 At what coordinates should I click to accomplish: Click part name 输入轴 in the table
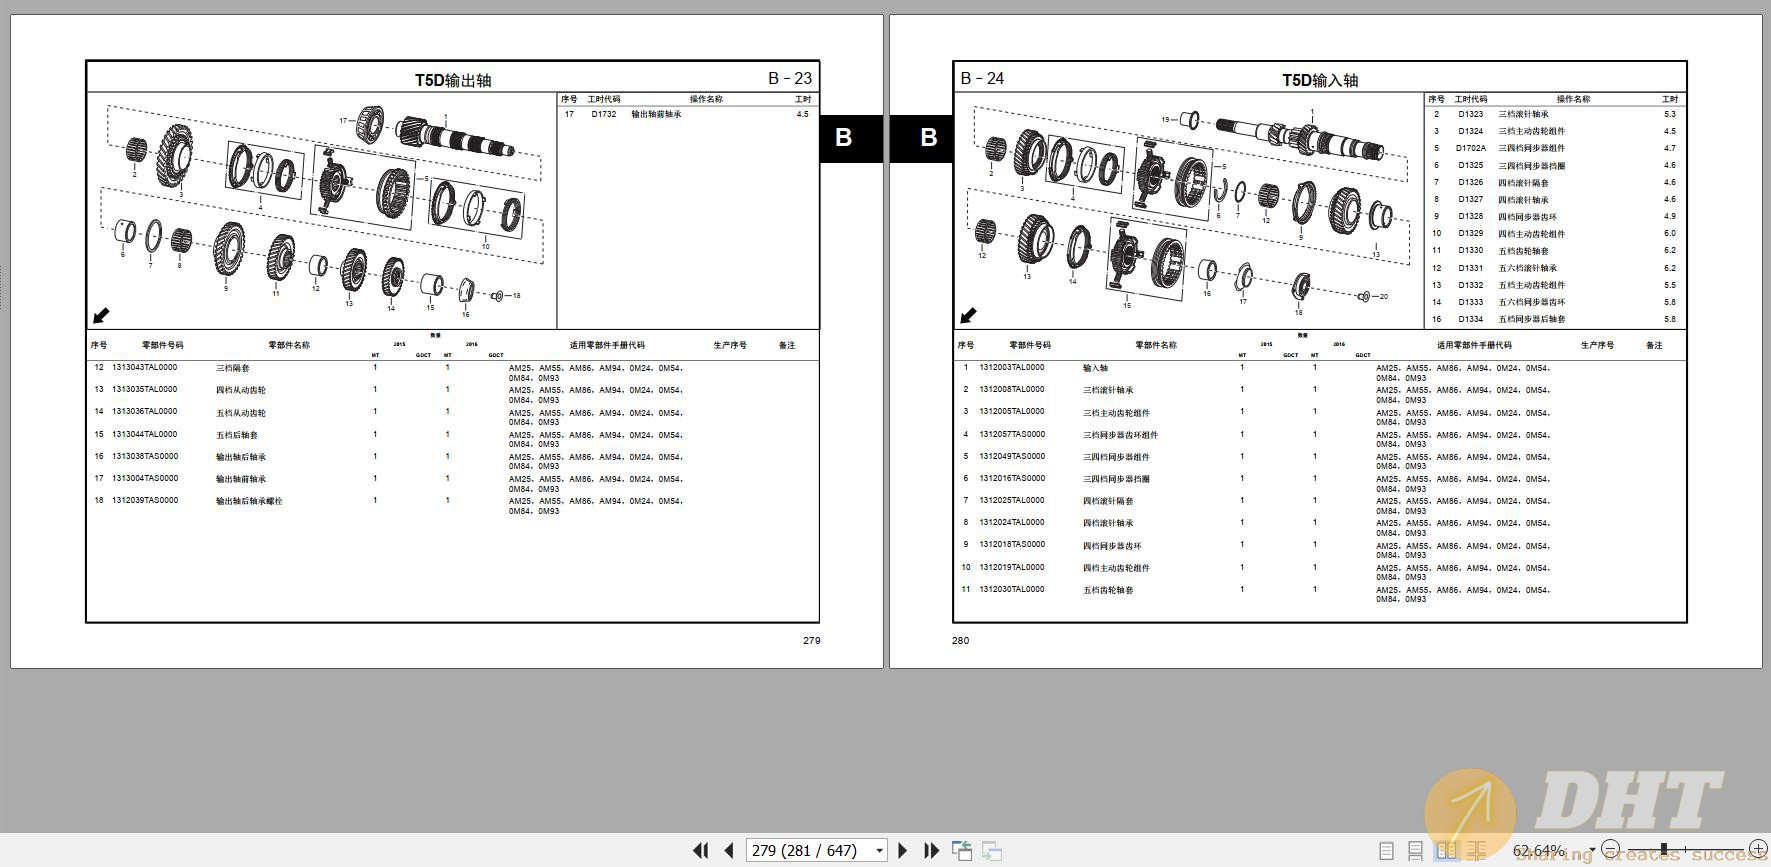[1095, 368]
